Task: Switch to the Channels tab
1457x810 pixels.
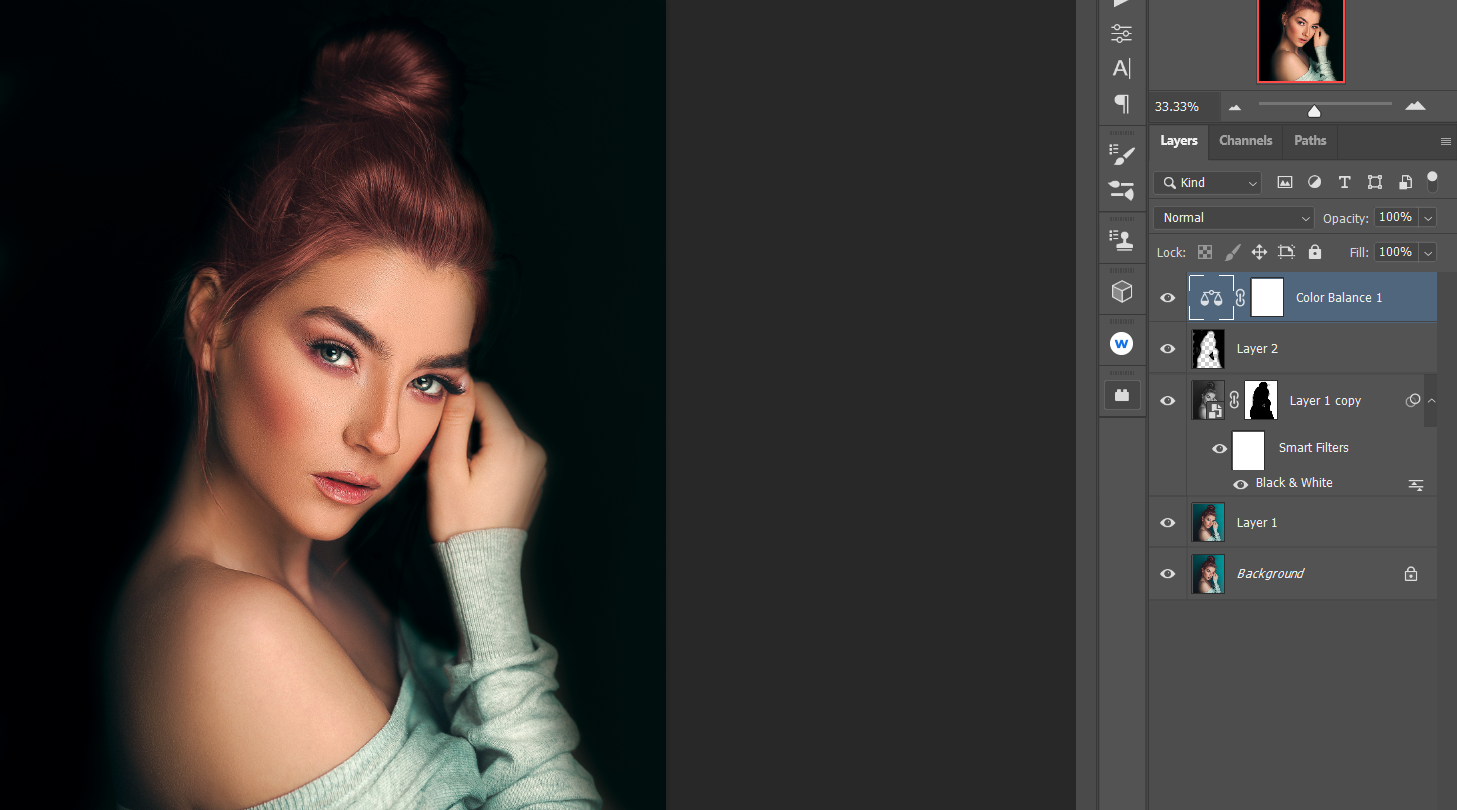Action: pyautogui.click(x=1245, y=141)
